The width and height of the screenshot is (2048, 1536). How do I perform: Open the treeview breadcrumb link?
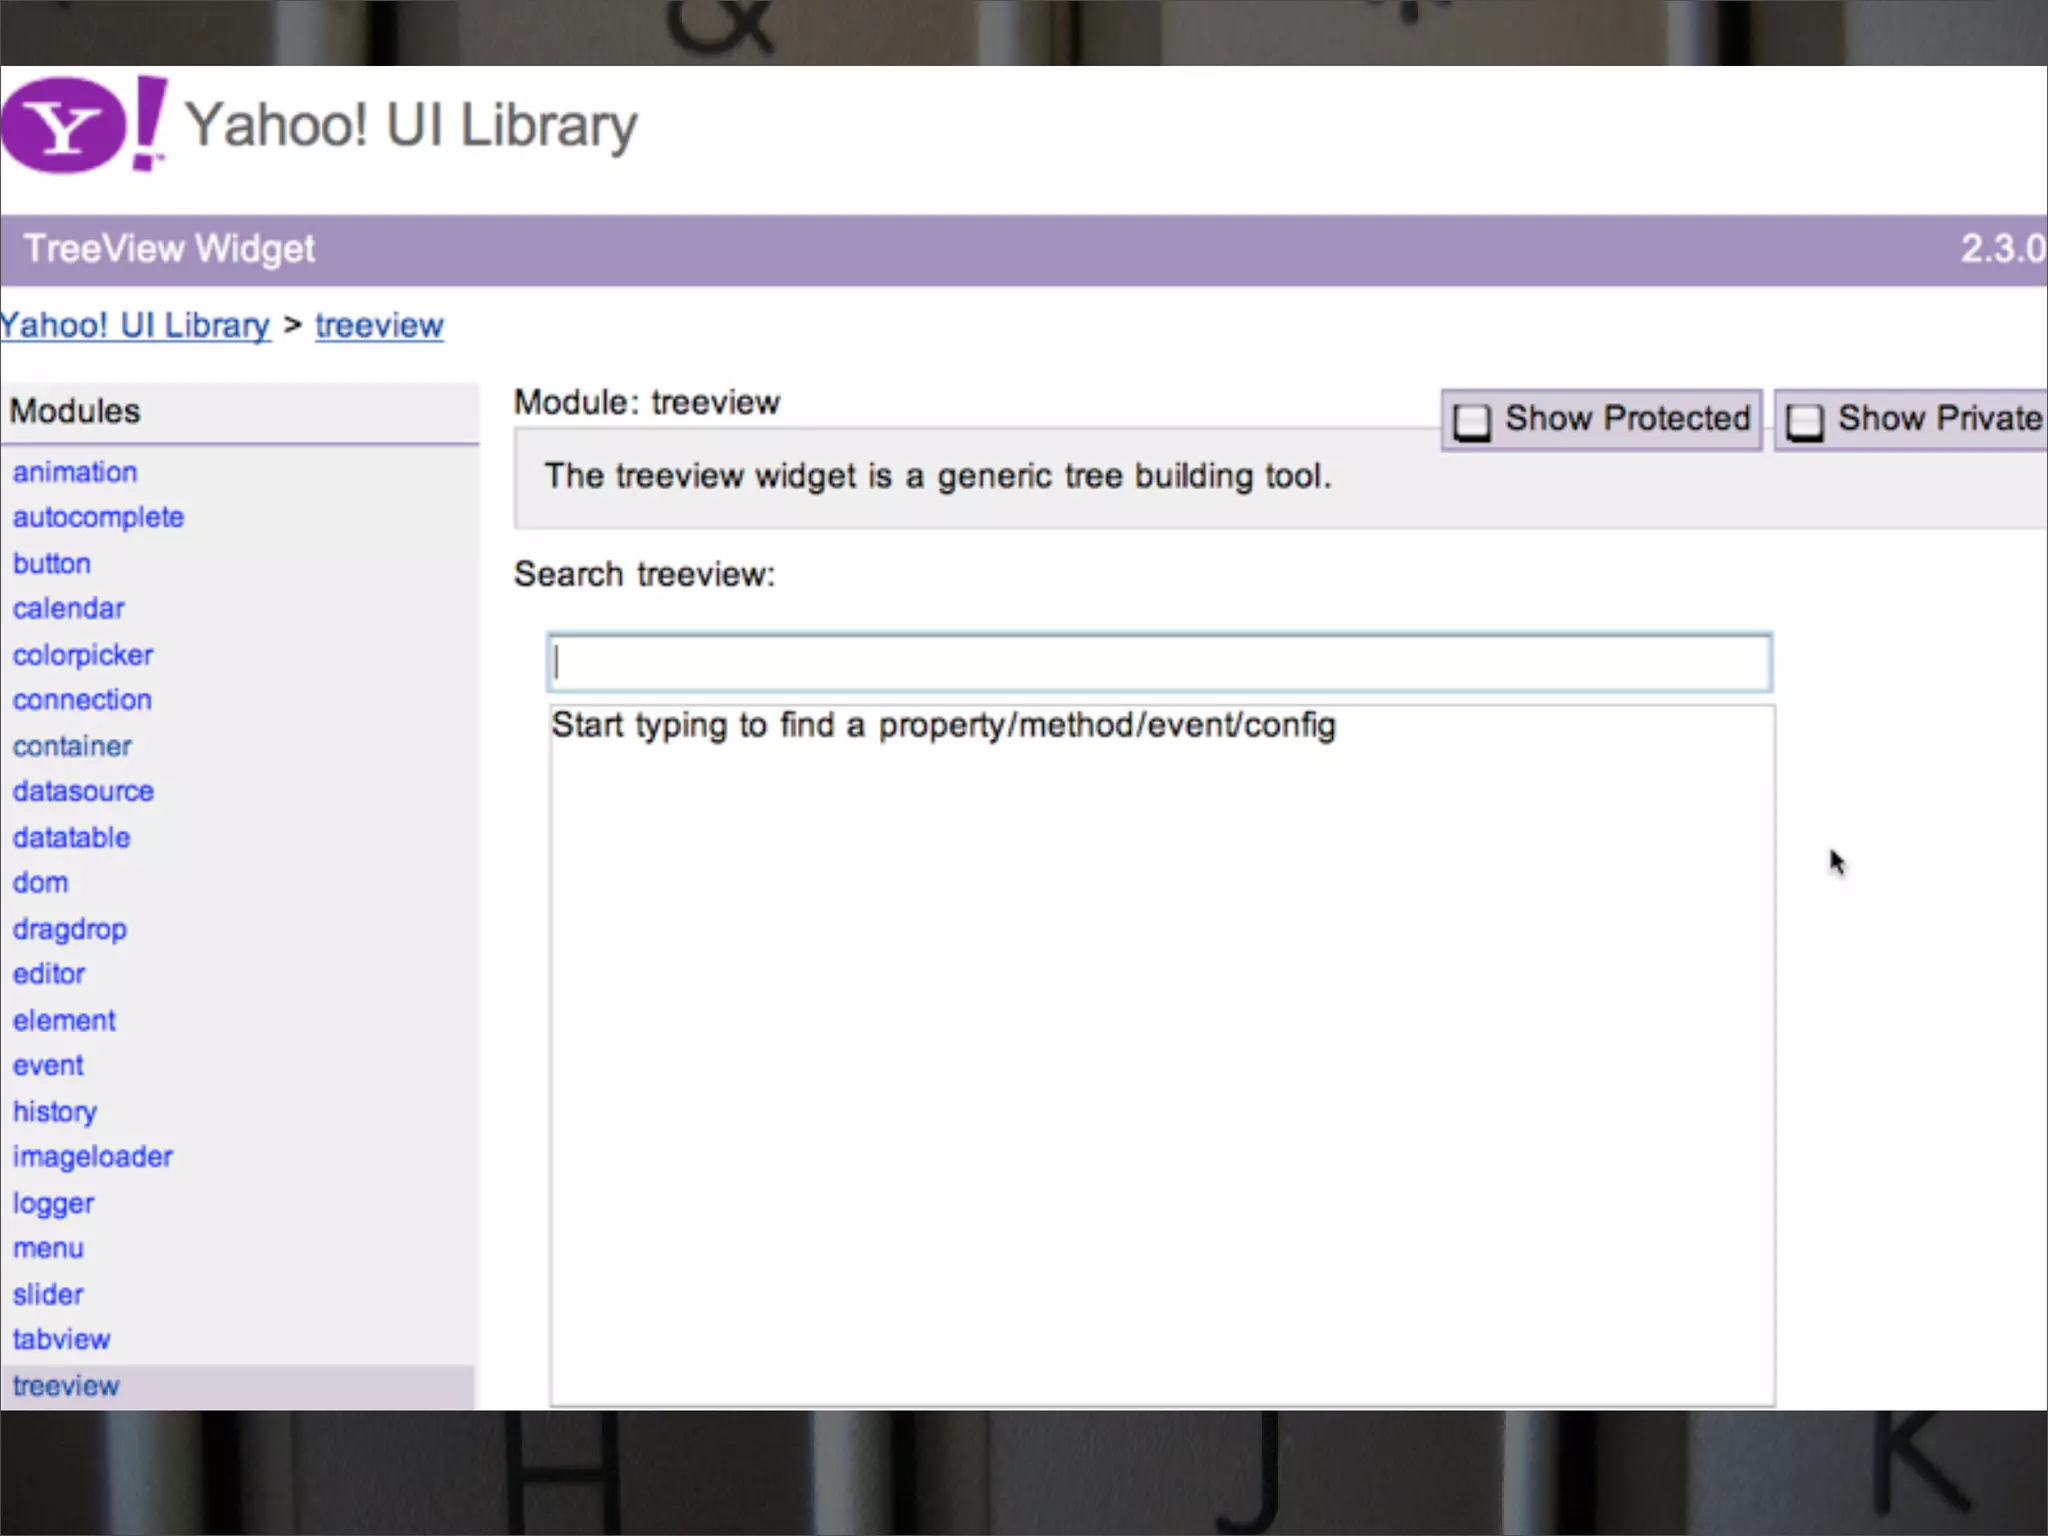(x=379, y=326)
